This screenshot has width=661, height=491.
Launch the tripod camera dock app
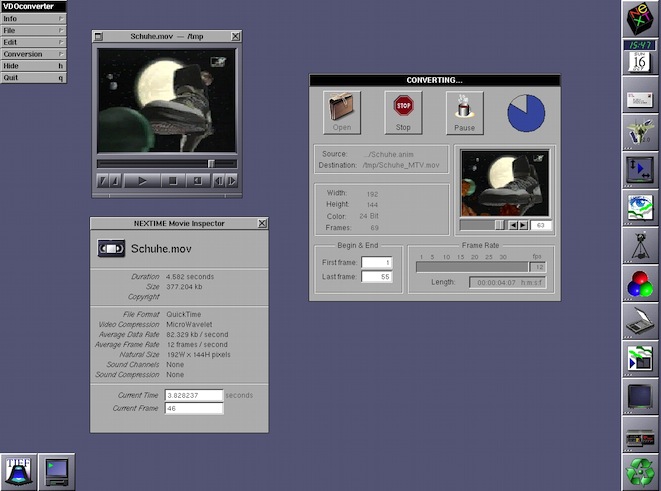click(x=640, y=245)
